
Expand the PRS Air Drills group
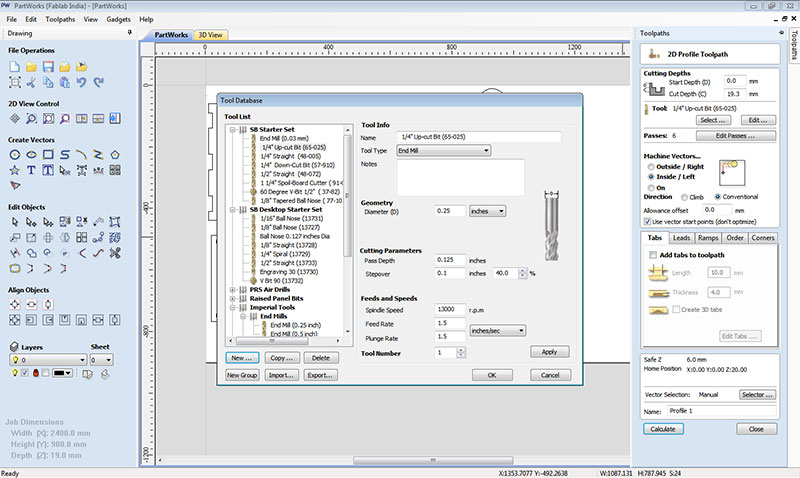(x=233, y=290)
